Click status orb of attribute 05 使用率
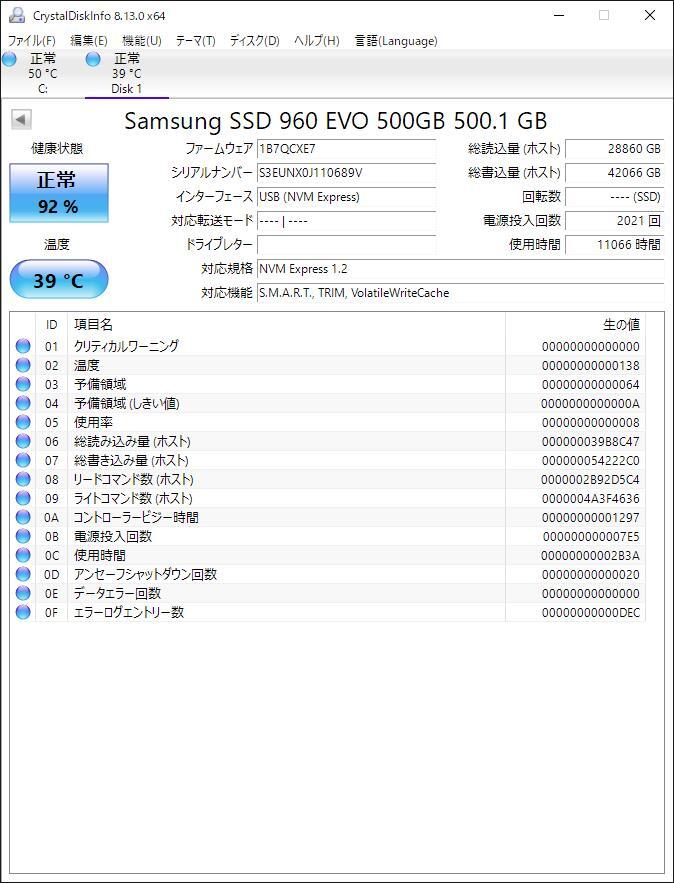 23,422
